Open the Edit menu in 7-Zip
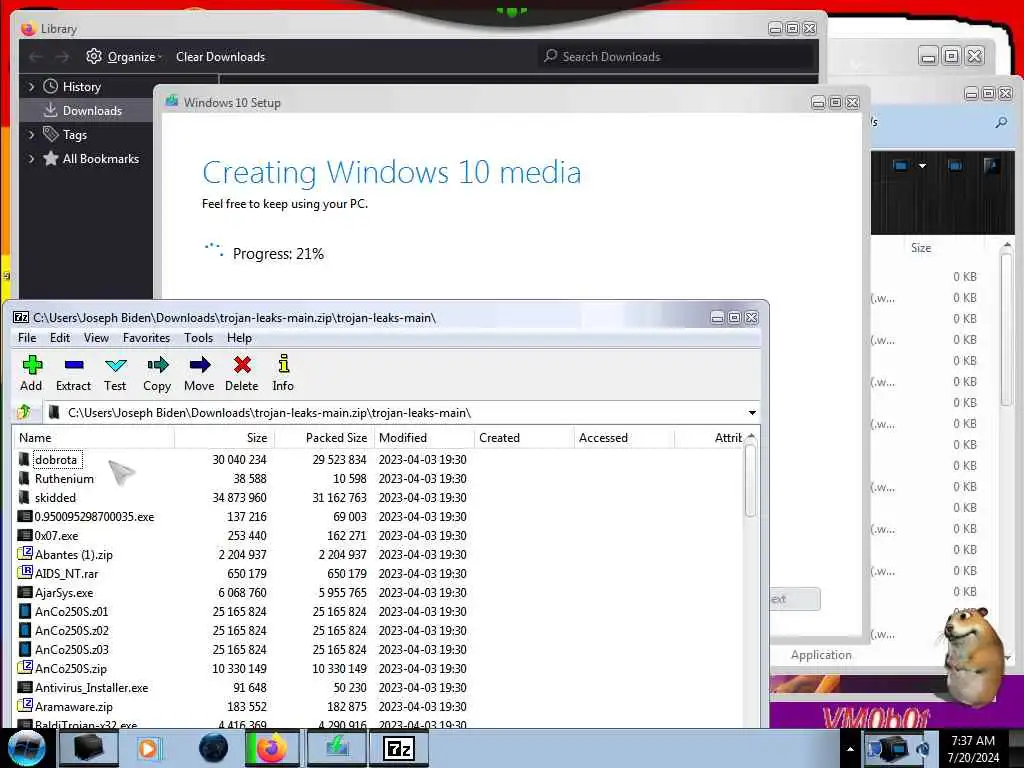 click(x=59, y=338)
